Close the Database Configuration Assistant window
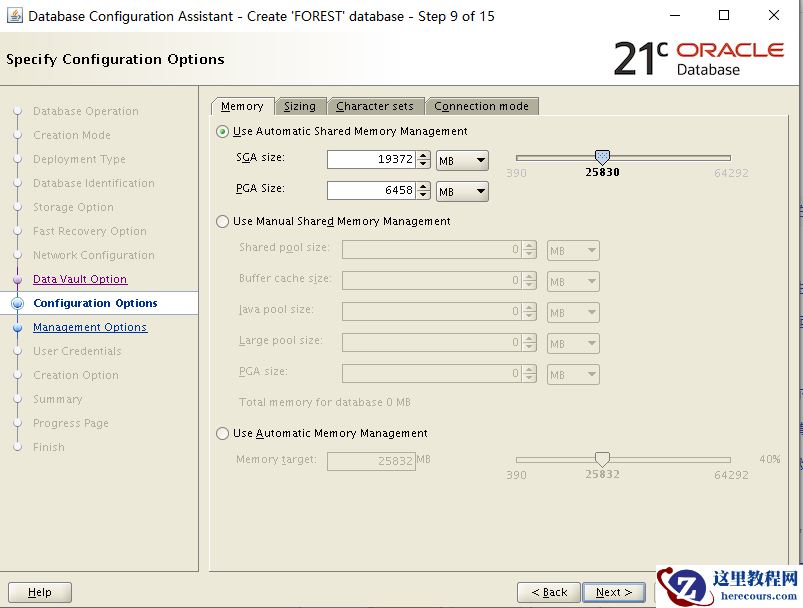Screen dimensions: 803x608 coord(774,15)
